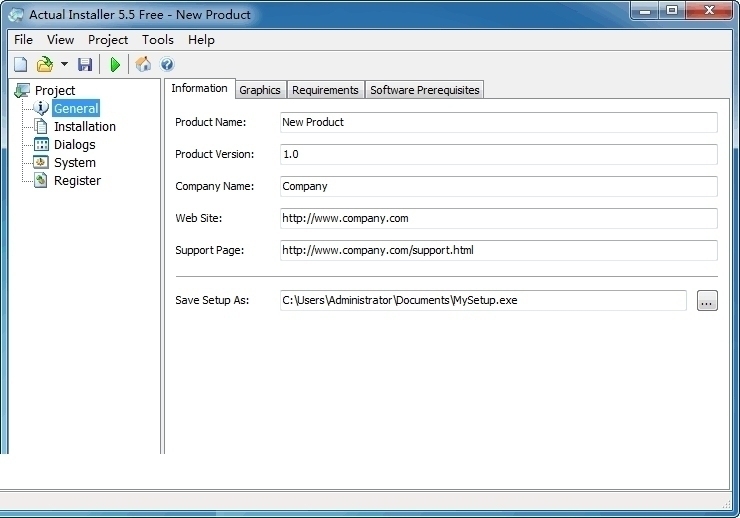Select Installation in the project tree
The image size is (740, 518).
click(84, 126)
